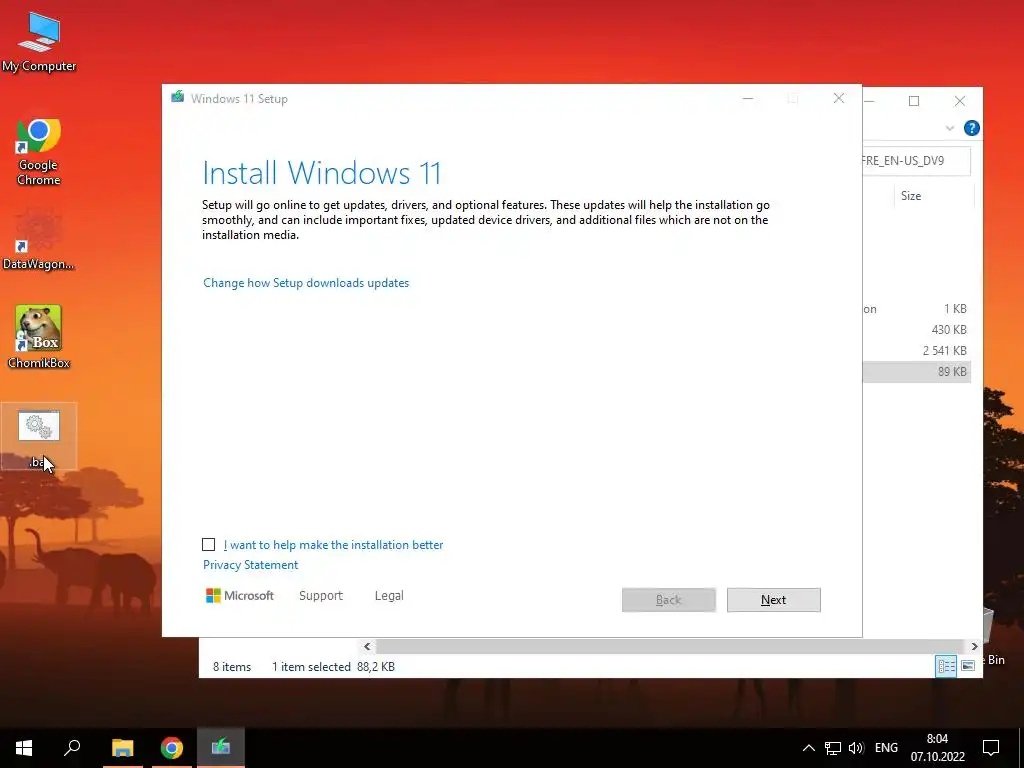This screenshot has height=768, width=1024.
Task: Sort by Size column in Explorer
Action: point(933,196)
